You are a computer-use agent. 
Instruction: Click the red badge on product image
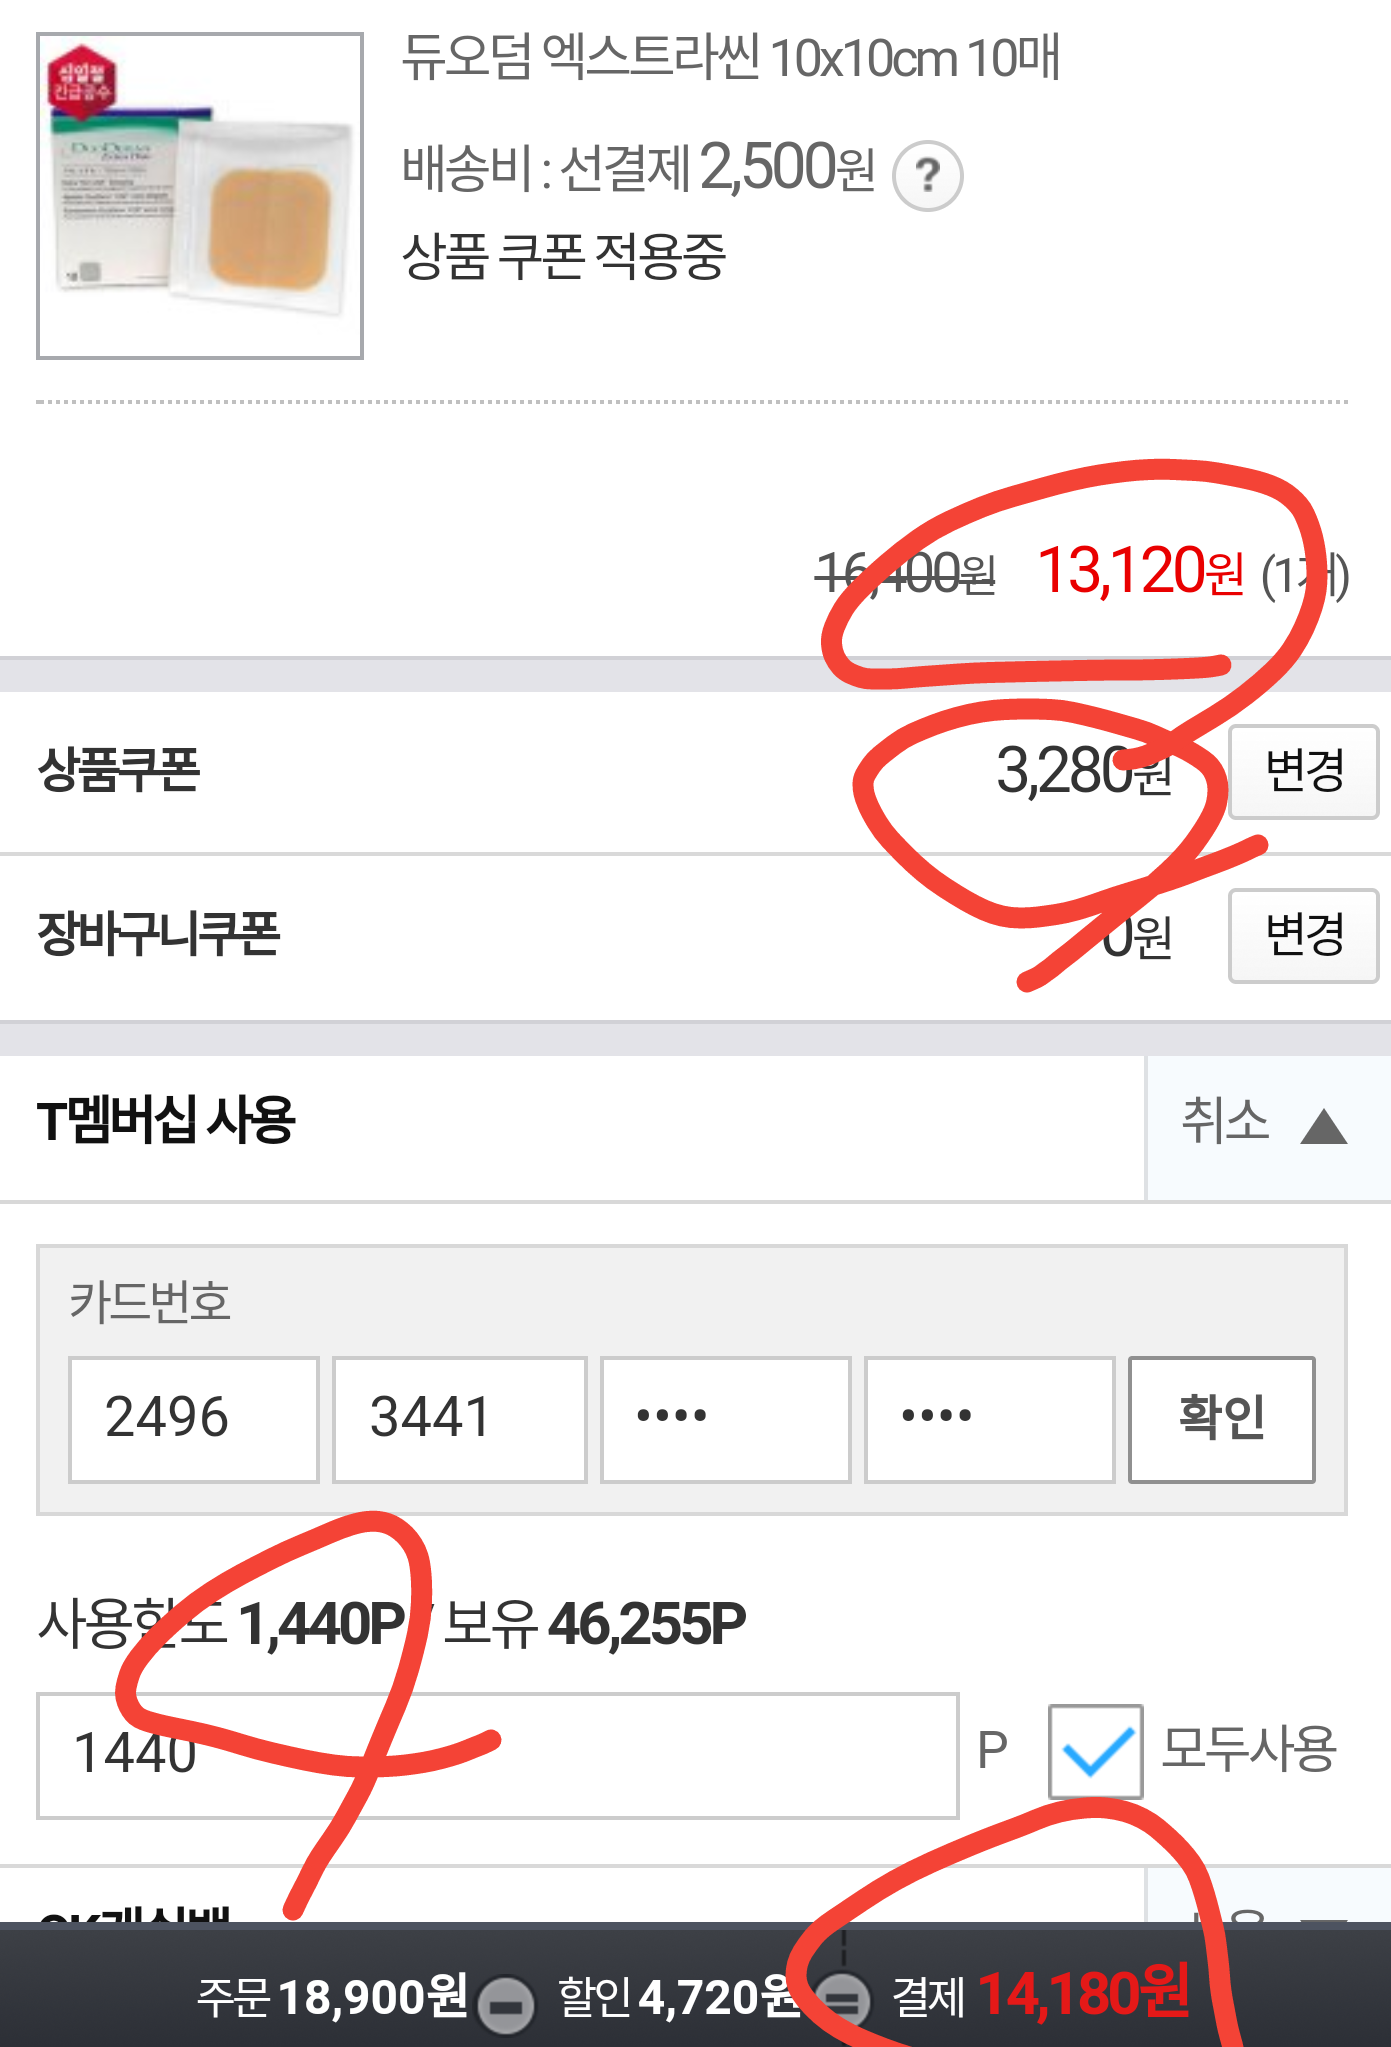tap(82, 82)
